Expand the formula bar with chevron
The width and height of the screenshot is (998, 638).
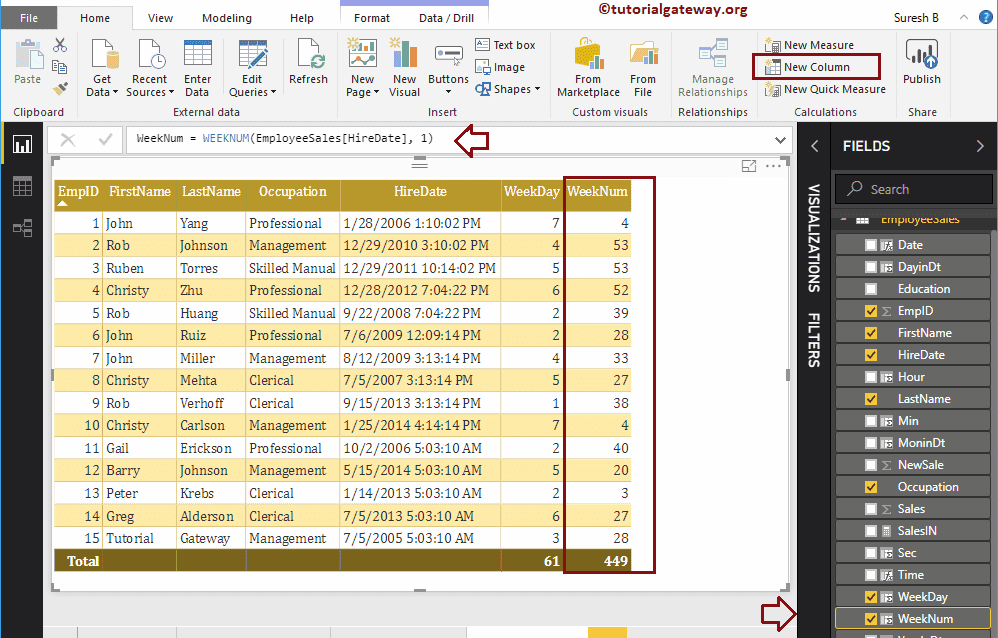(780, 140)
